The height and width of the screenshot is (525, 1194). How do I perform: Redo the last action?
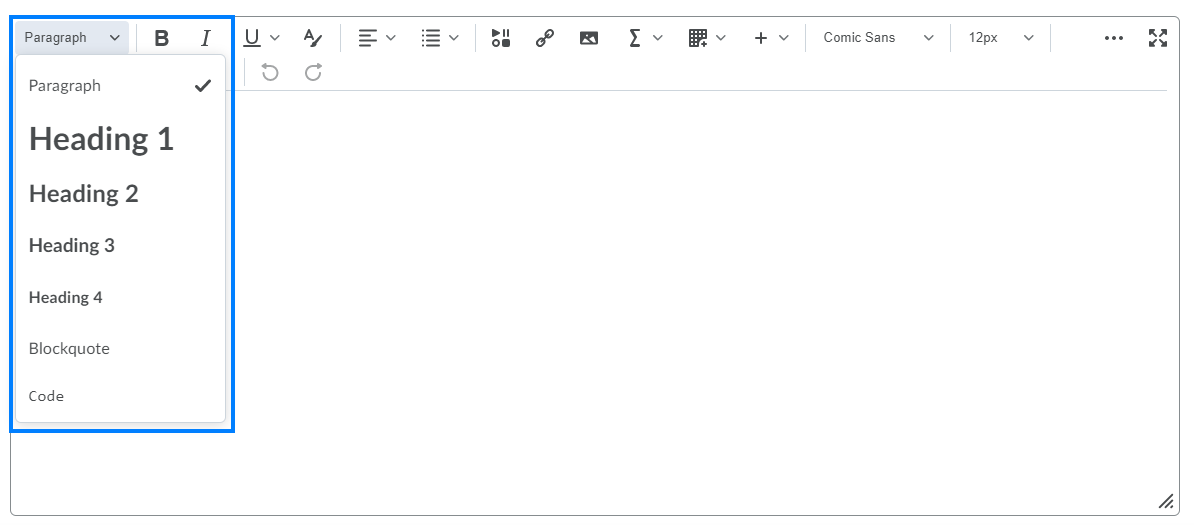(313, 72)
